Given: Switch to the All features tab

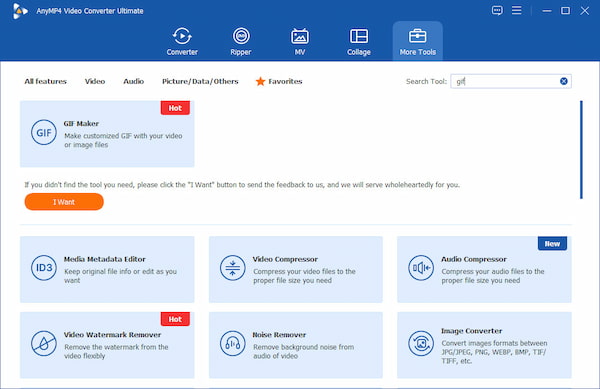Looking at the screenshot, I should (46, 81).
